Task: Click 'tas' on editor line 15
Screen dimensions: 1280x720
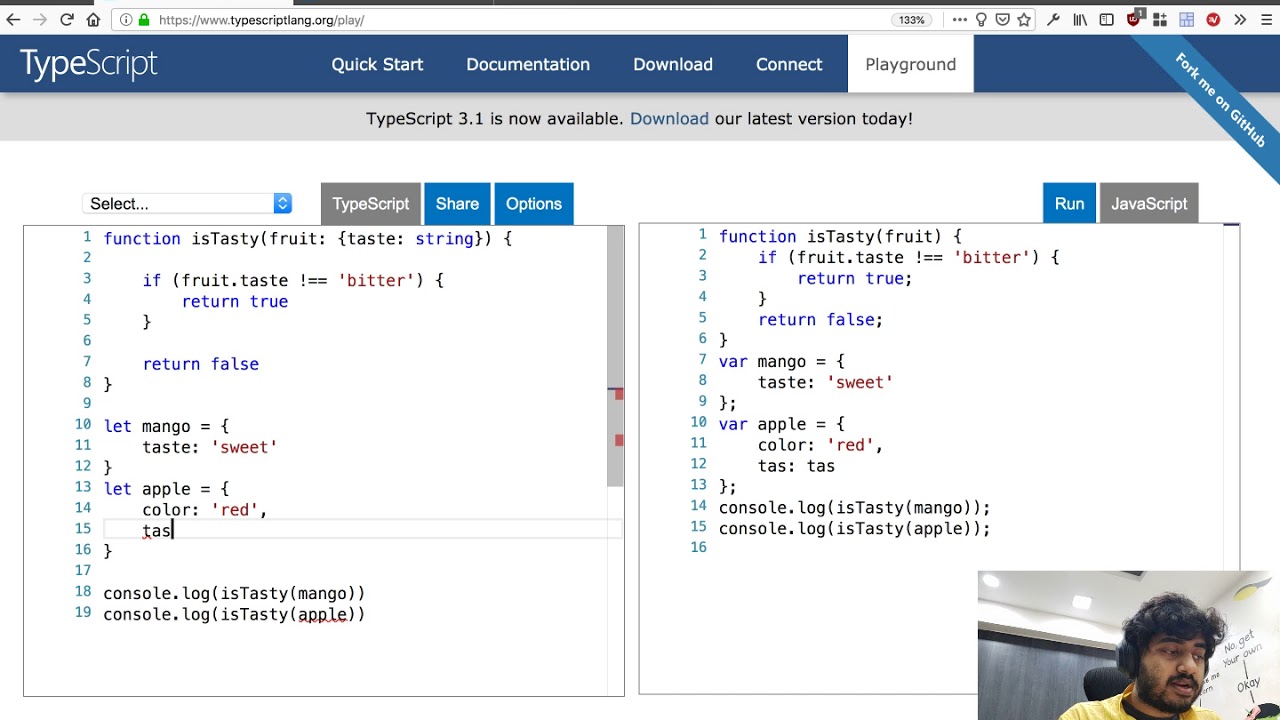Action: point(157,531)
